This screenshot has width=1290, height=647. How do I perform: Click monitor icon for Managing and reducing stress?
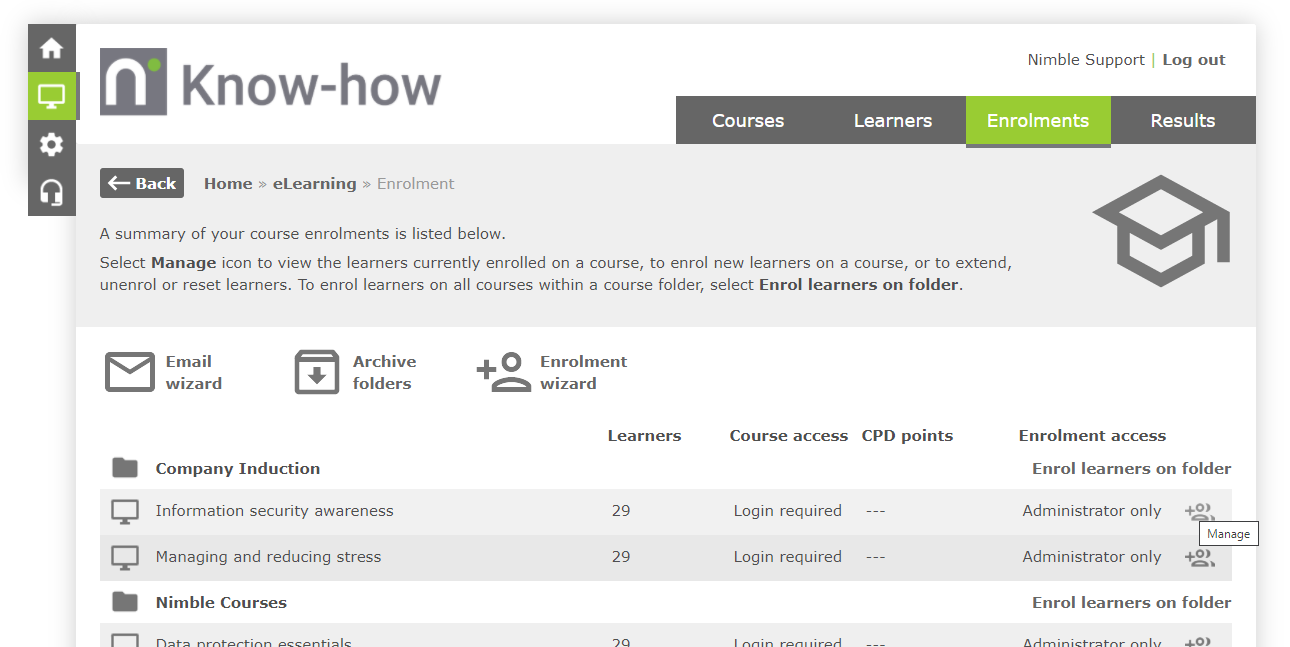125,558
